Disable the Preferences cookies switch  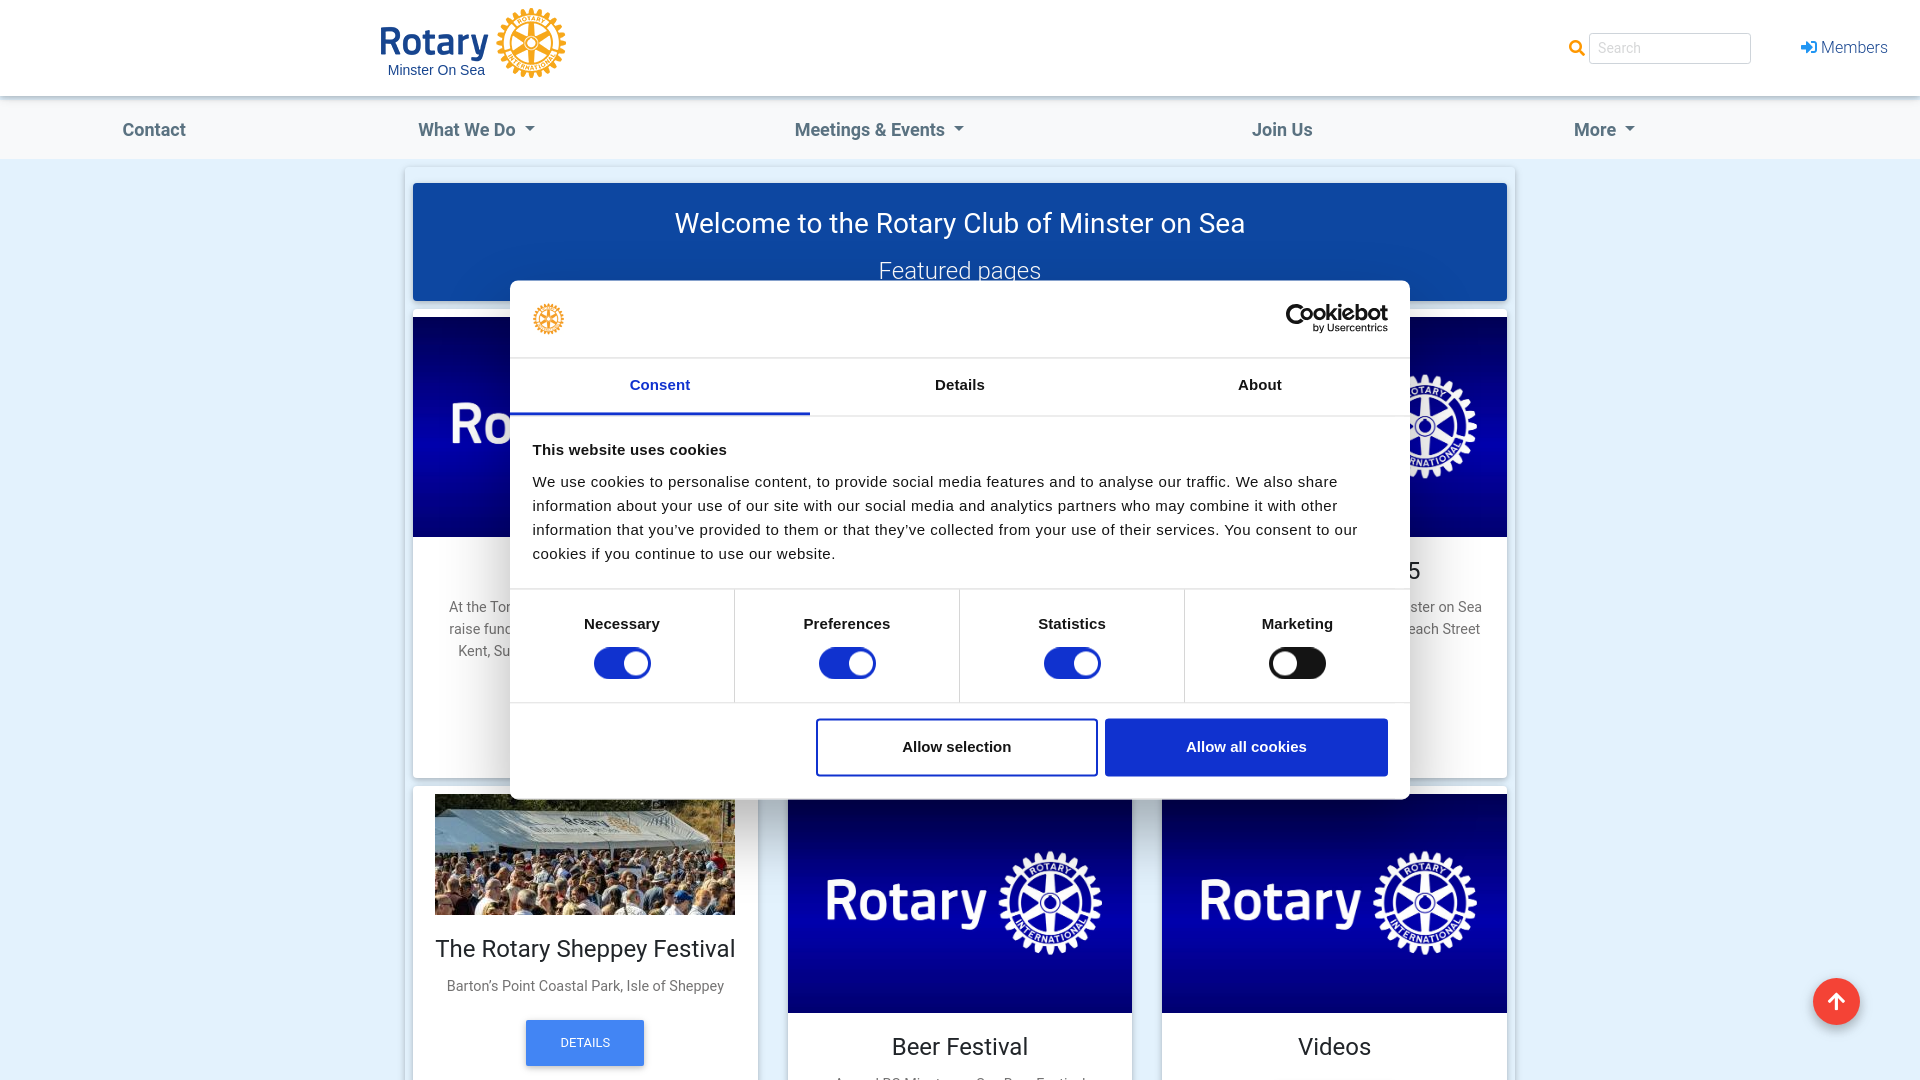coord(847,663)
